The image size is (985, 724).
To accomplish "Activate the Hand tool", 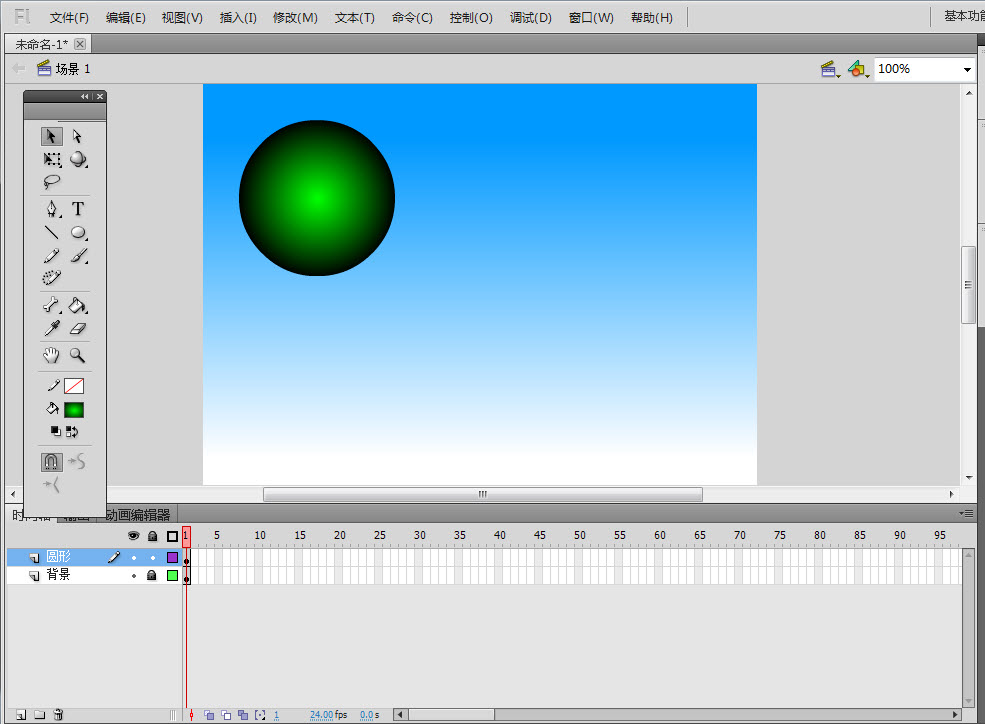I will click(x=52, y=355).
